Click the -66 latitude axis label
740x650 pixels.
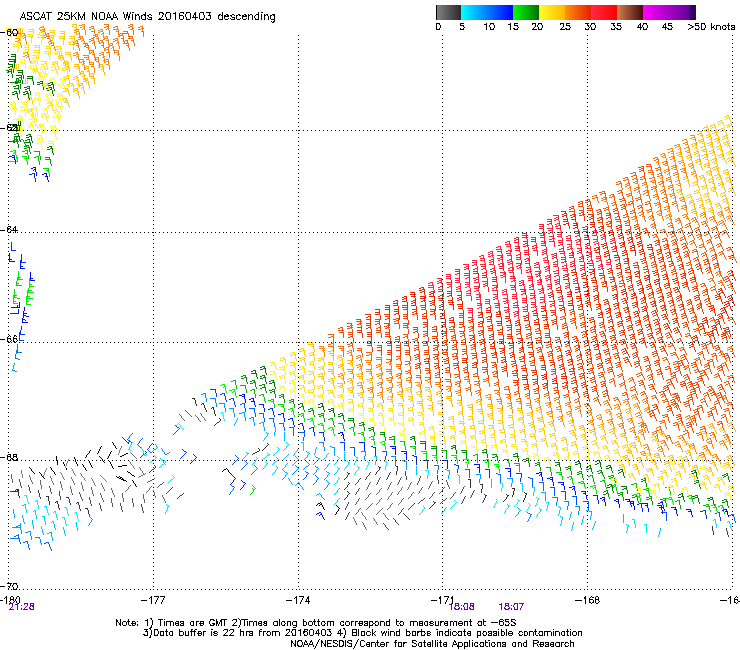[x=9, y=339]
